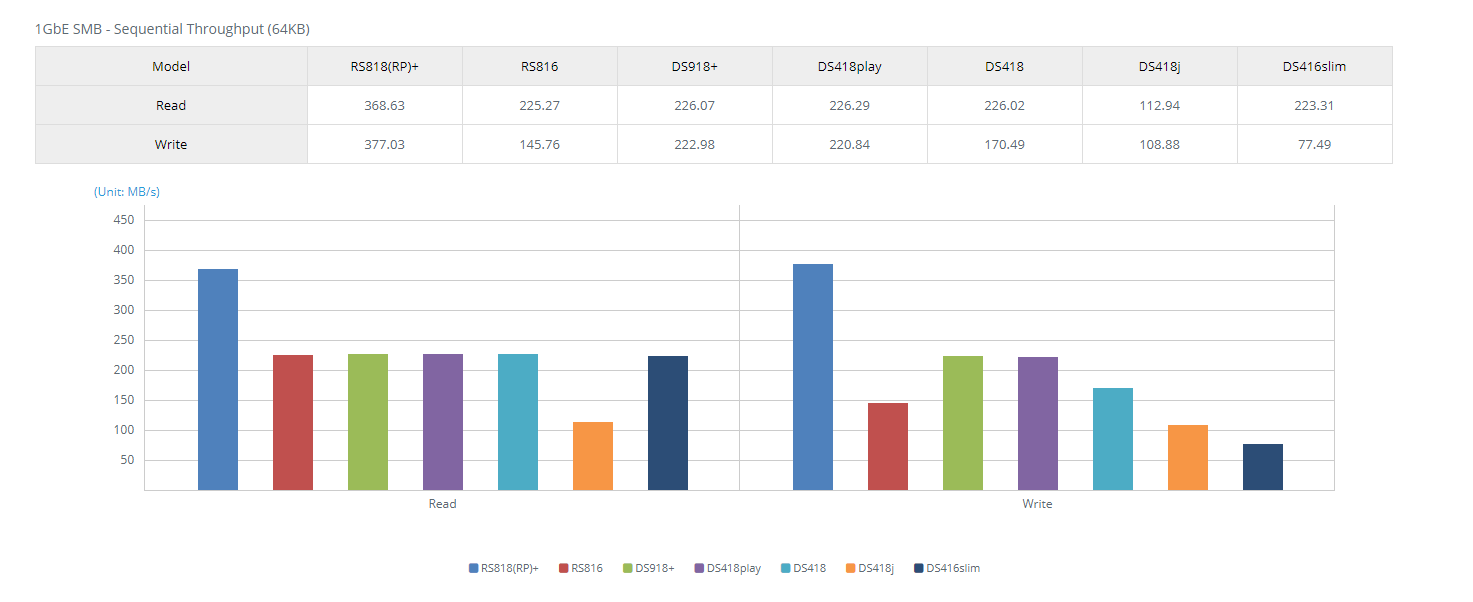Toggle DS918+ series in chart legend
The height and width of the screenshot is (602, 1473).
(x=648, y=568)
